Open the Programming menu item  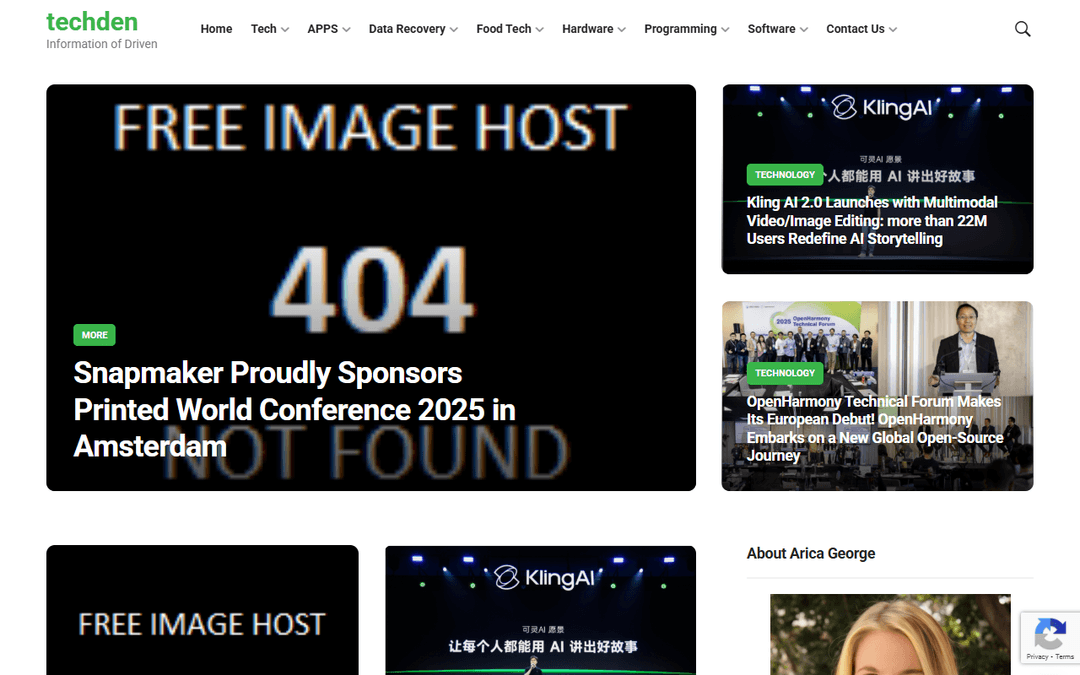pyautogui.click(x=681, y=29)
